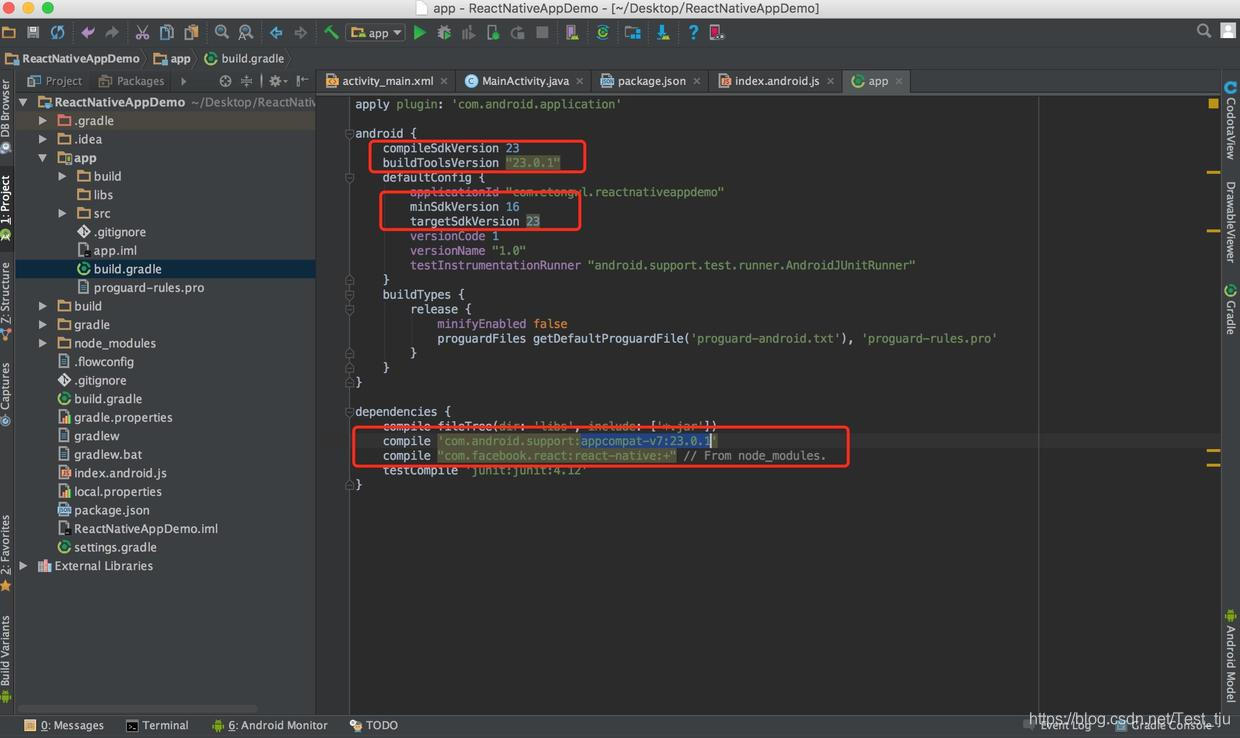Viewport: 1240px width, 738px height.
Task: Open the Terminal tool window
Action: click(x=157, y=725)
